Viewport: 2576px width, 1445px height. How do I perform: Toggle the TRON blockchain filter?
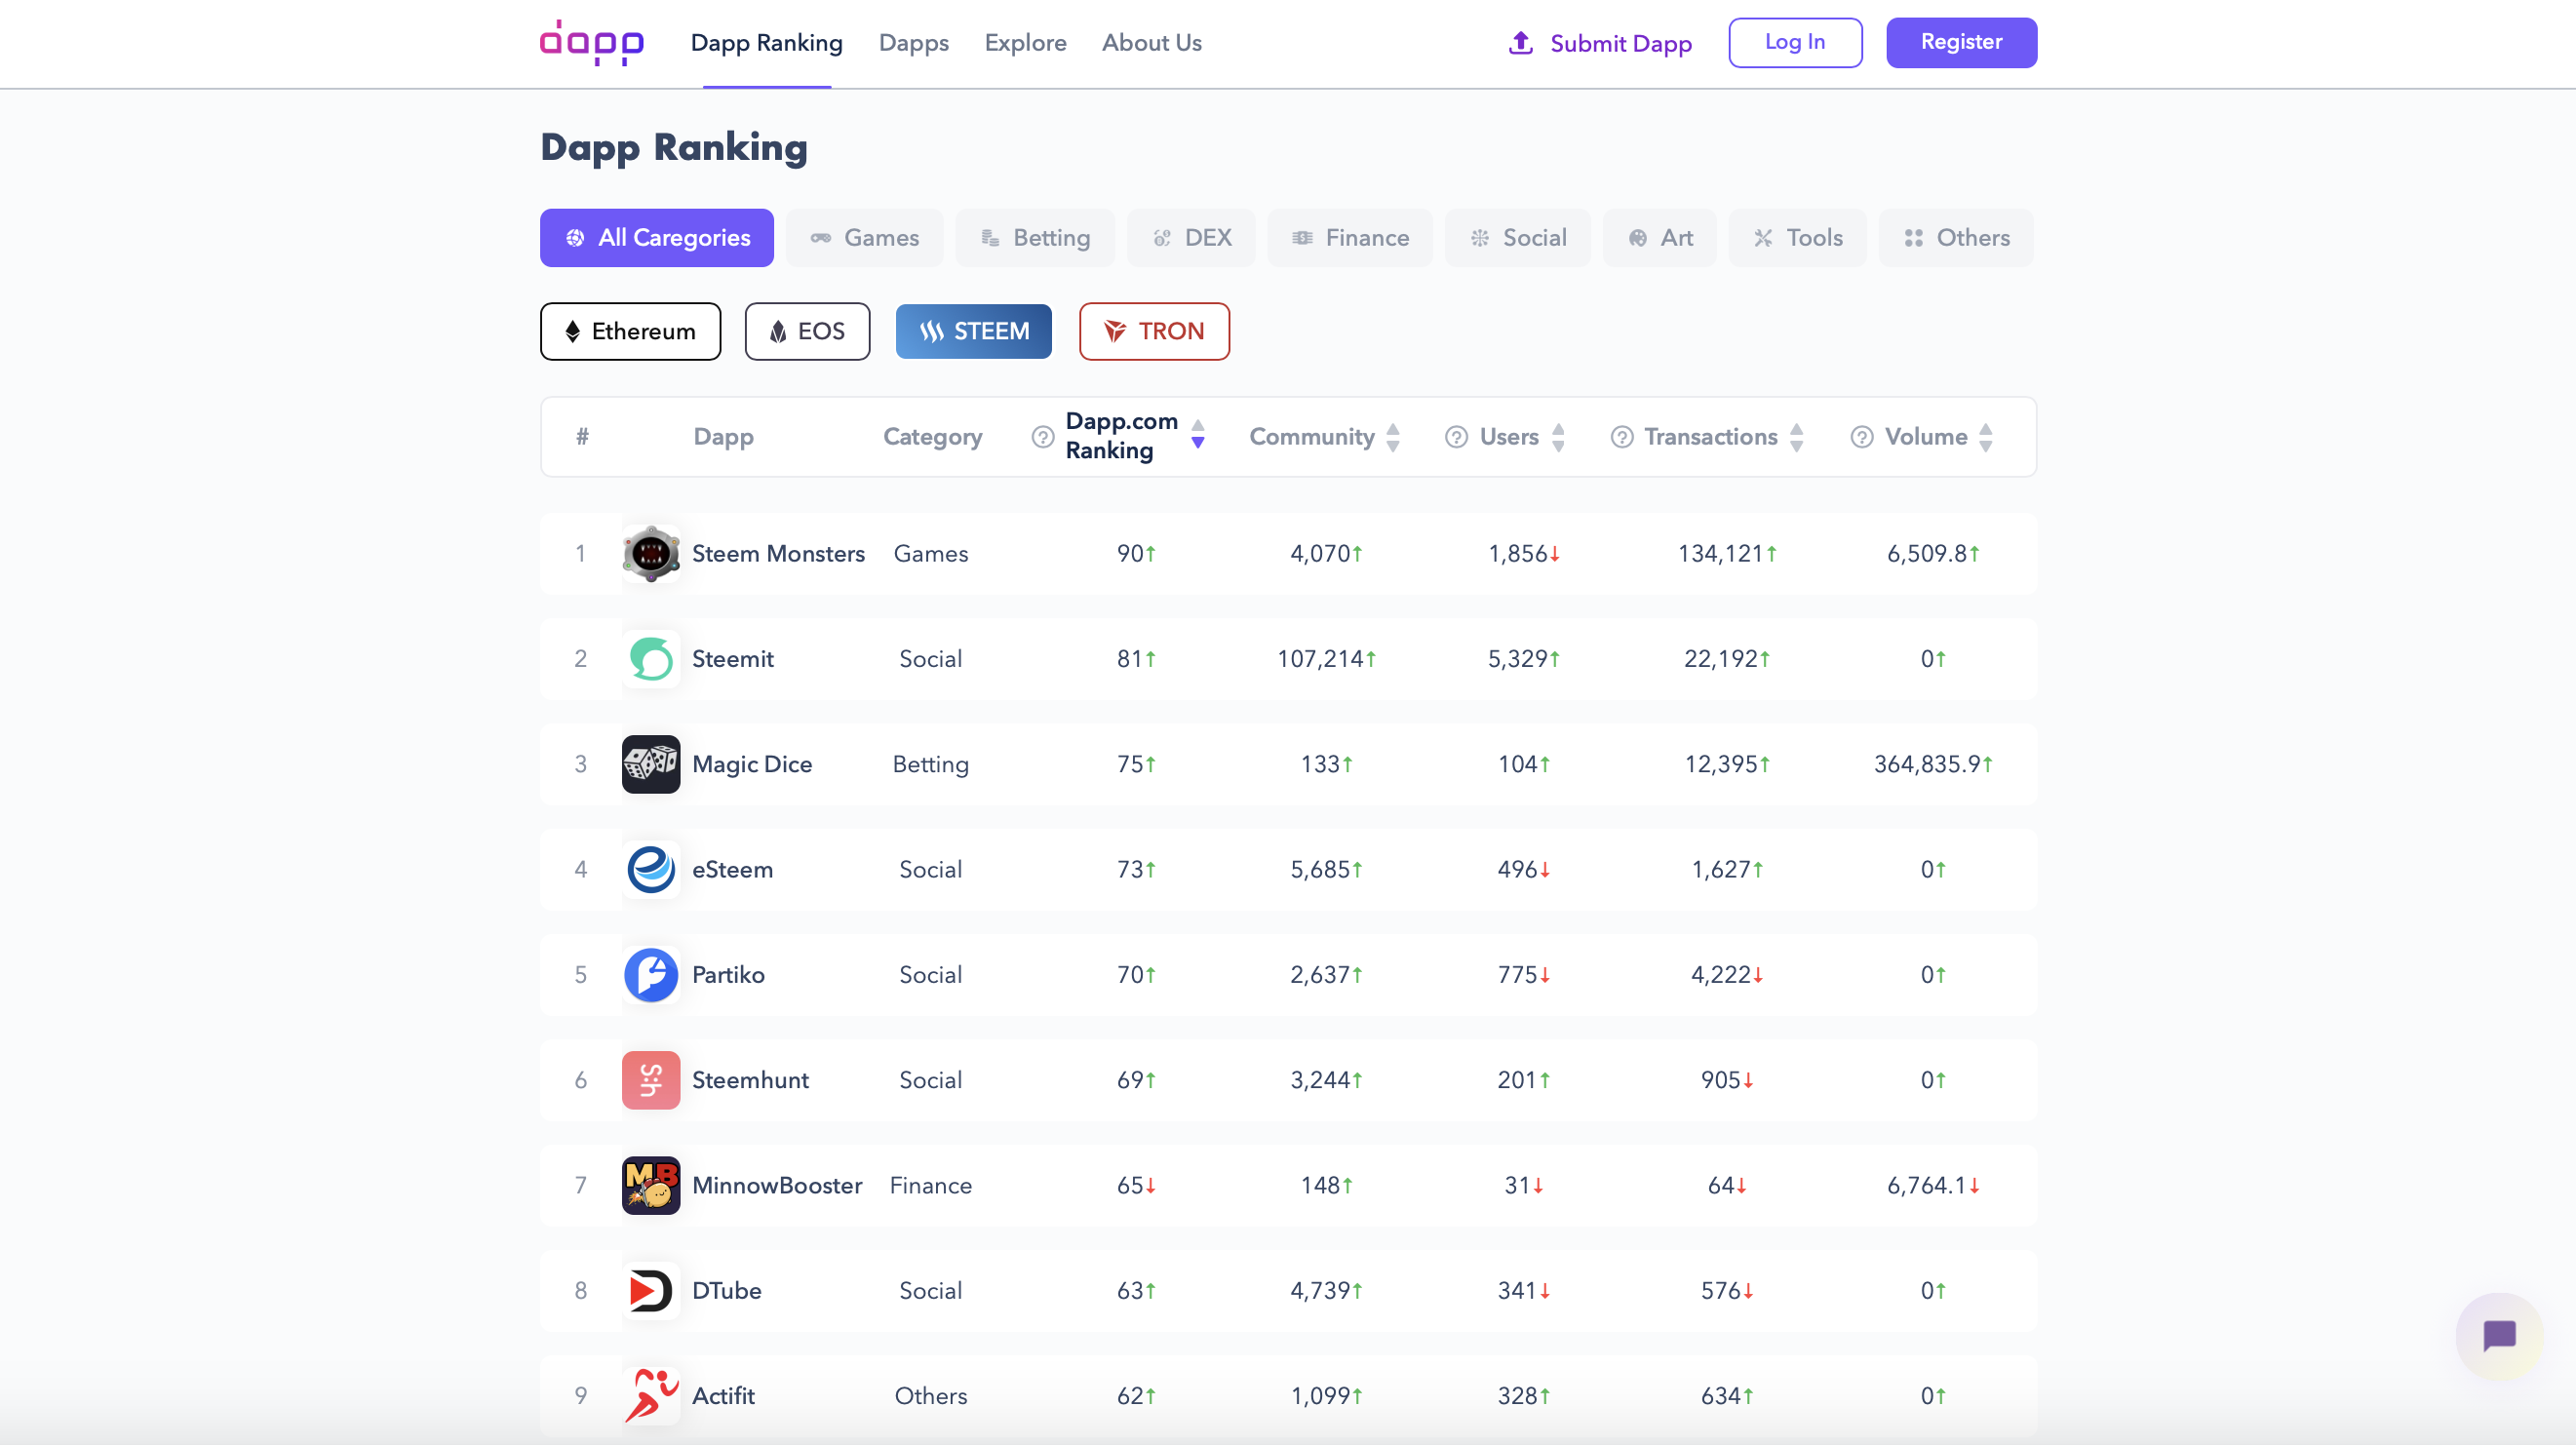(1154, 331)
